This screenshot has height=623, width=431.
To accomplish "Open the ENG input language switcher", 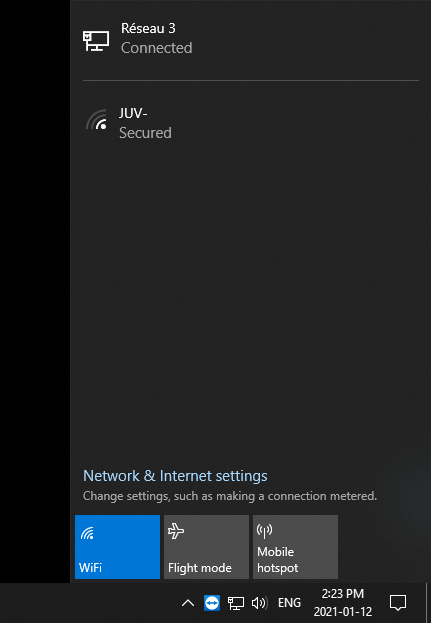I will coord(289,603).
